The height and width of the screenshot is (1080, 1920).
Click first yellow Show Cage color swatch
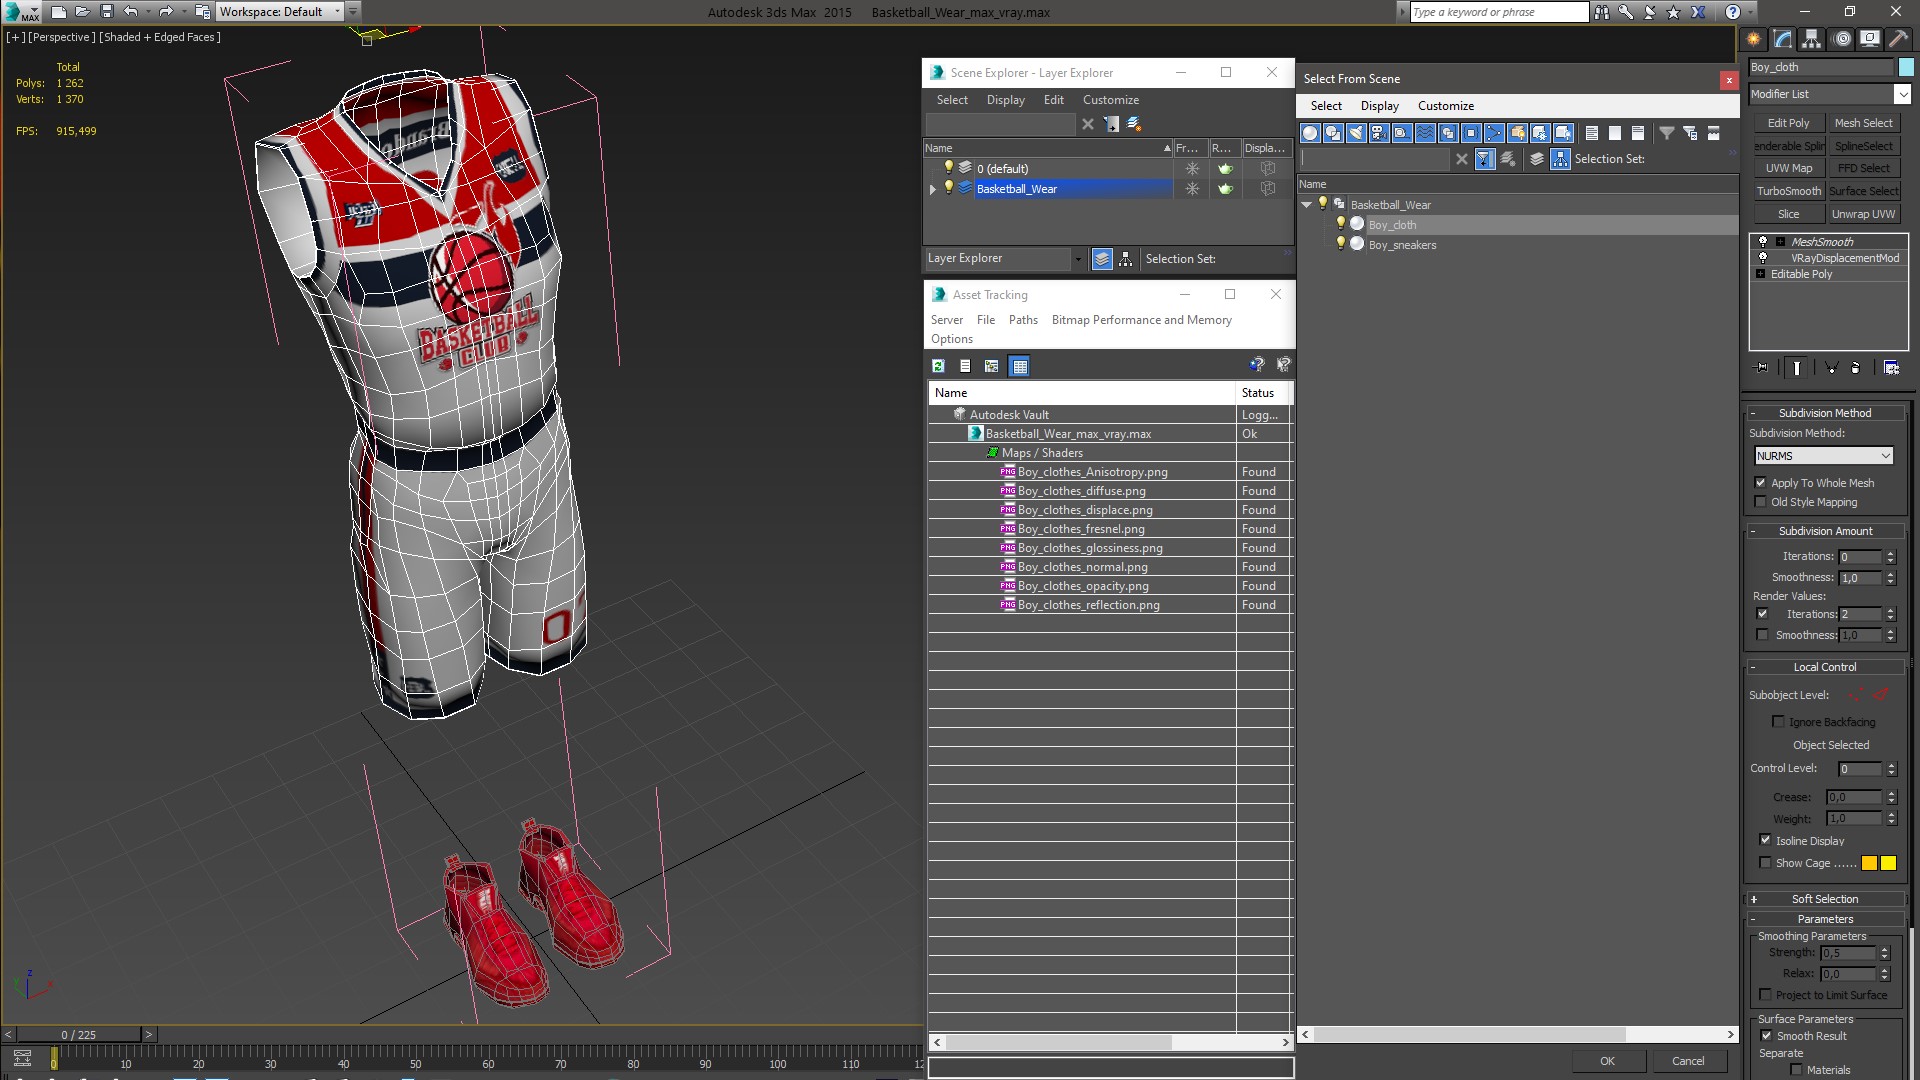coord(1869,863)
